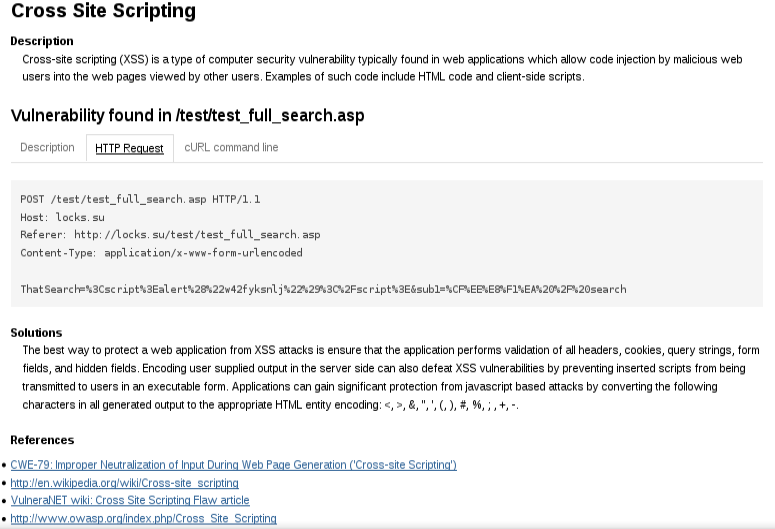Click the References section heading

43,440
